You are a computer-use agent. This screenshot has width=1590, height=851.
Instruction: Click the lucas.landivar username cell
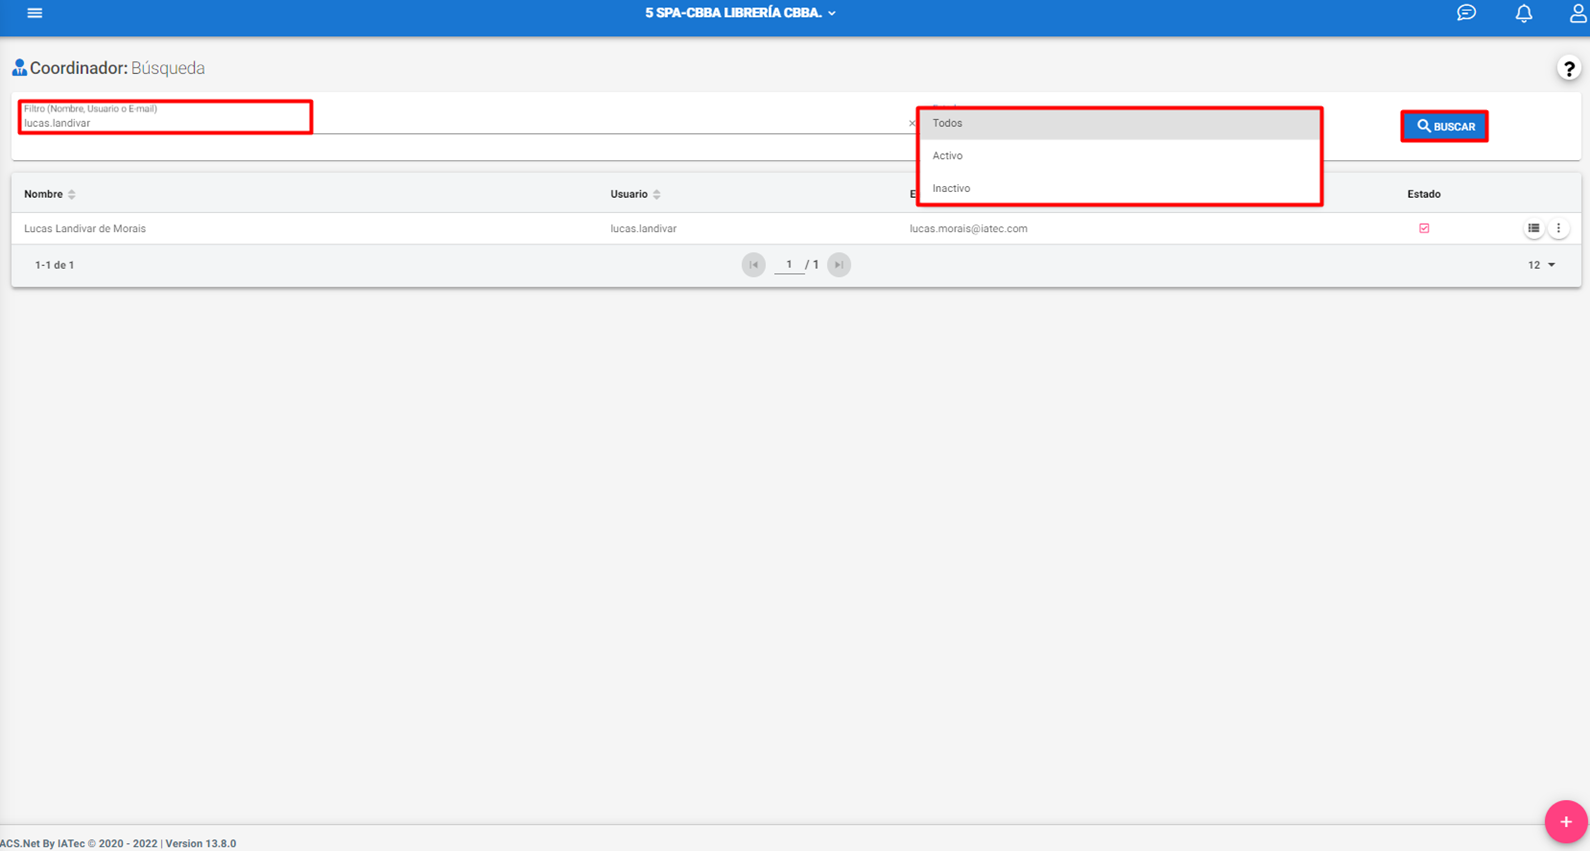(x=643, y=229)
